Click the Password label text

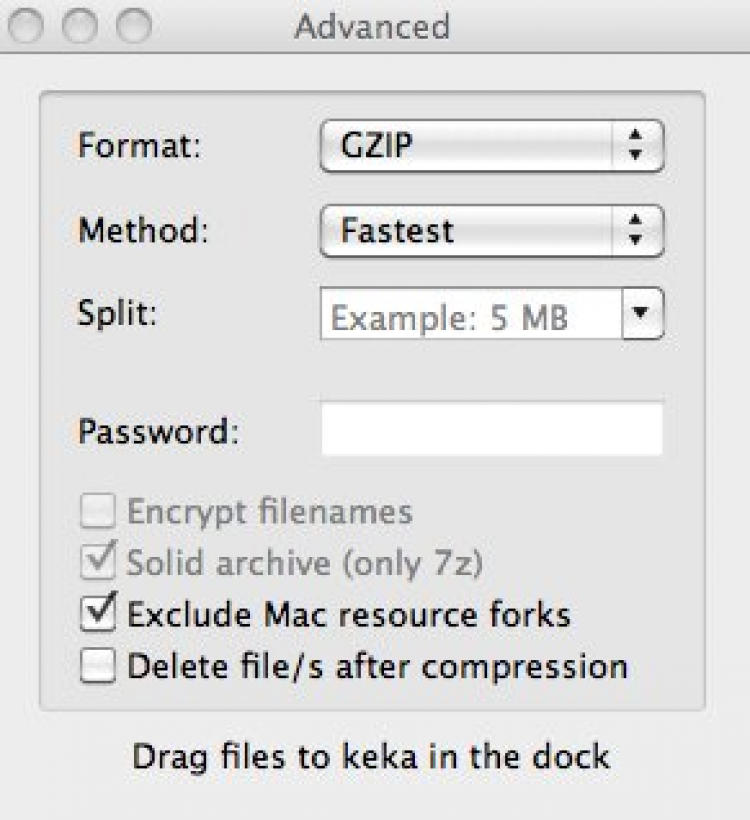click(158, 432)
